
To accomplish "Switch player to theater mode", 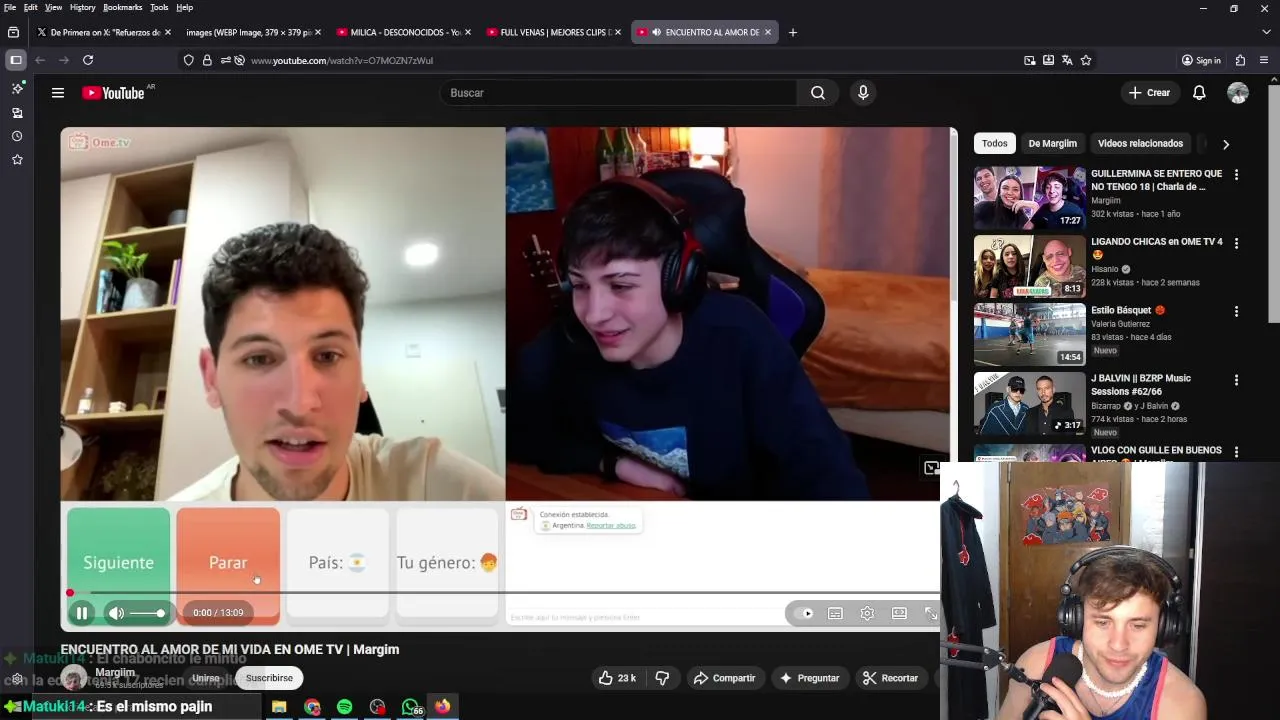I will (x=899, y=613).
